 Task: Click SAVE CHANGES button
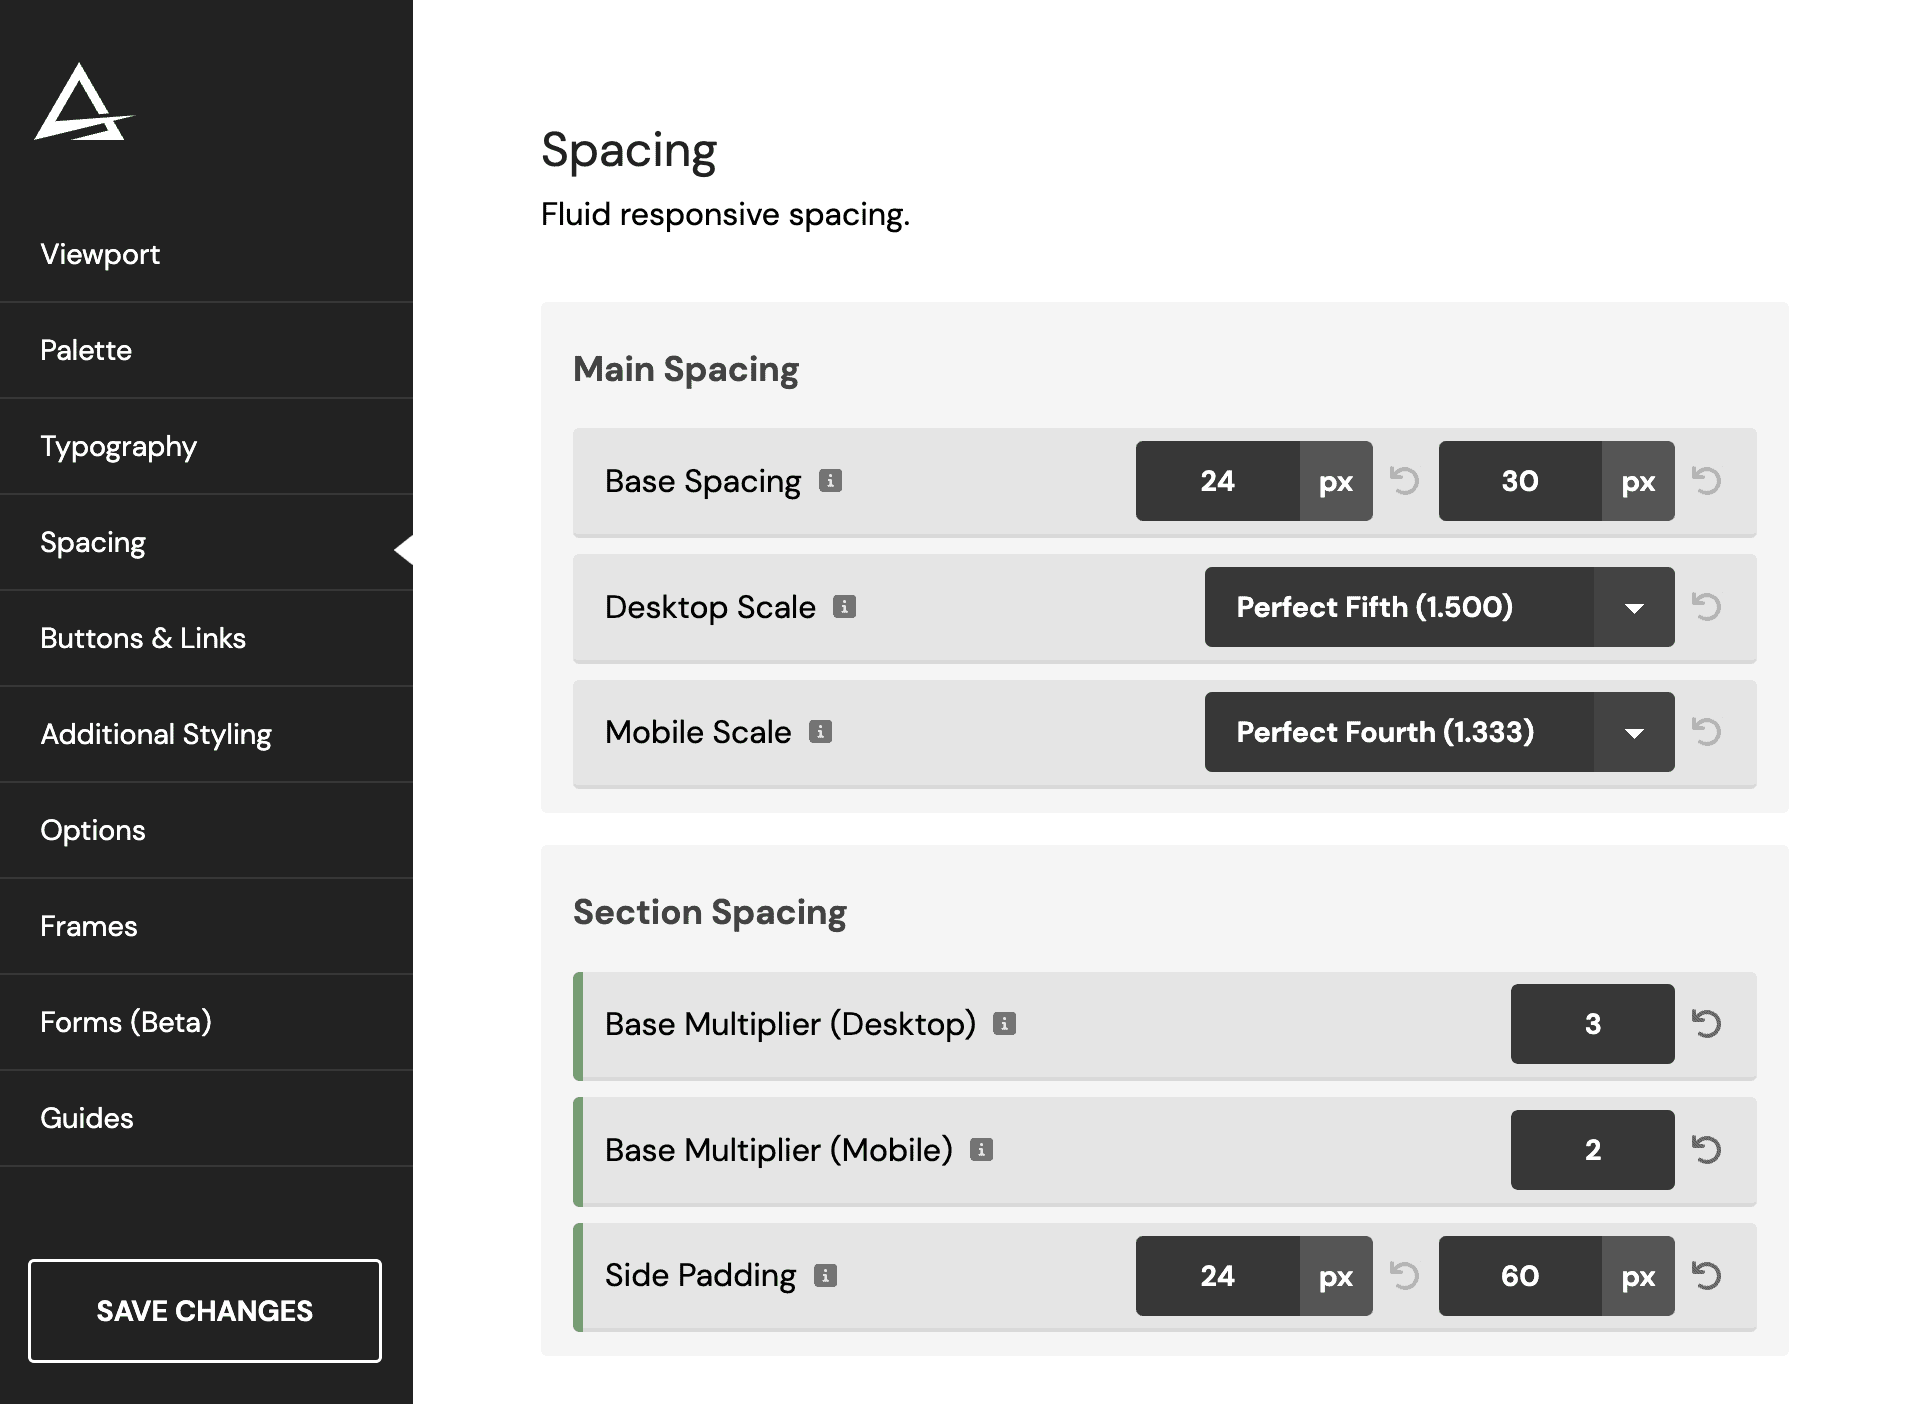(x=205, y=1311)
